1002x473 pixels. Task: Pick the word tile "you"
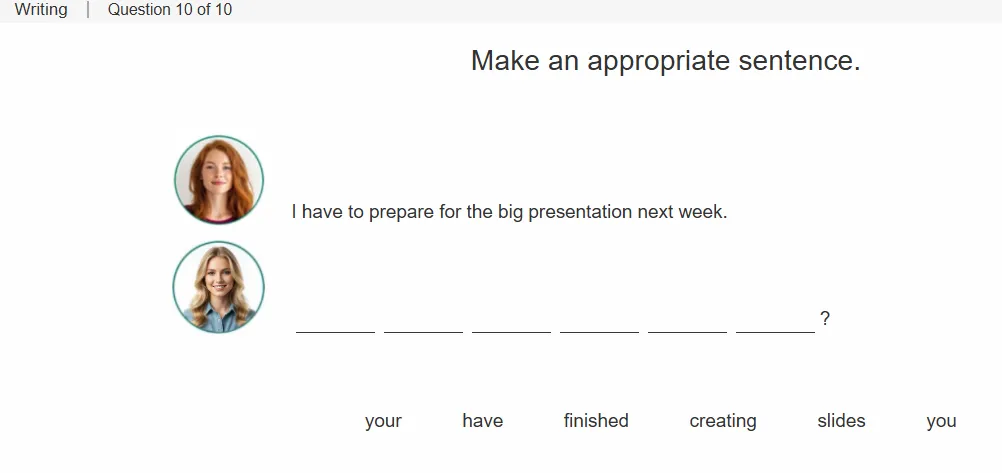(x=941, y=421)
